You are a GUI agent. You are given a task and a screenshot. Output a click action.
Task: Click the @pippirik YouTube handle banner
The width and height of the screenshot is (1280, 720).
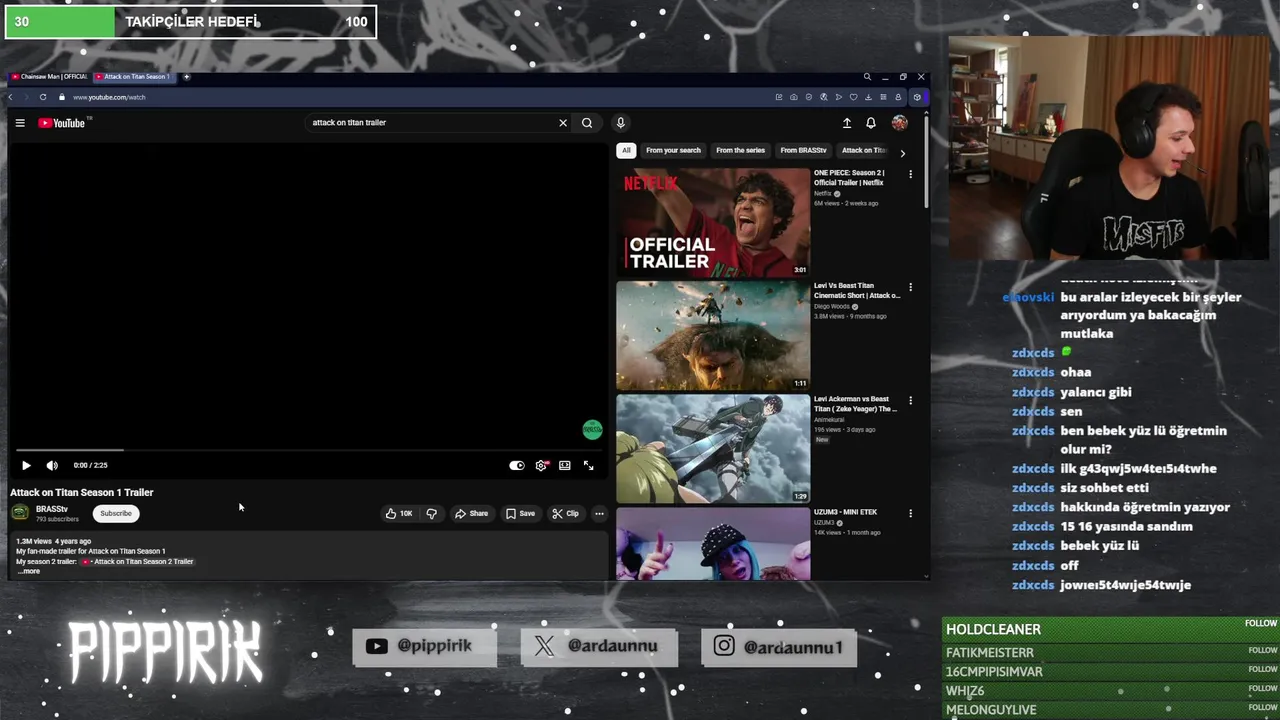[x=425, y=647]
